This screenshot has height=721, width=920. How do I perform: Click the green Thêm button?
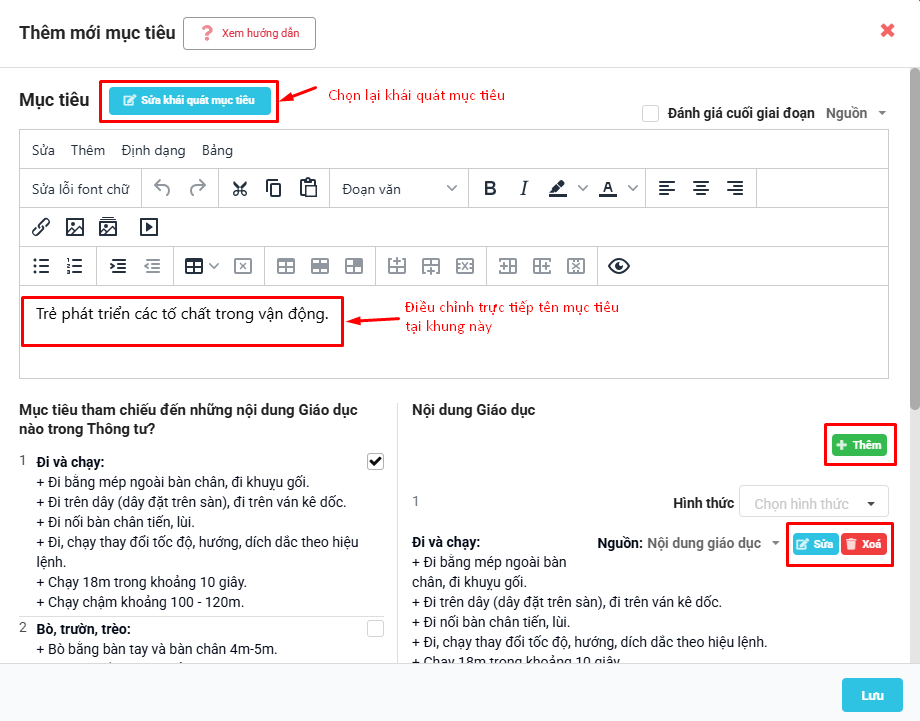point(858,445)
